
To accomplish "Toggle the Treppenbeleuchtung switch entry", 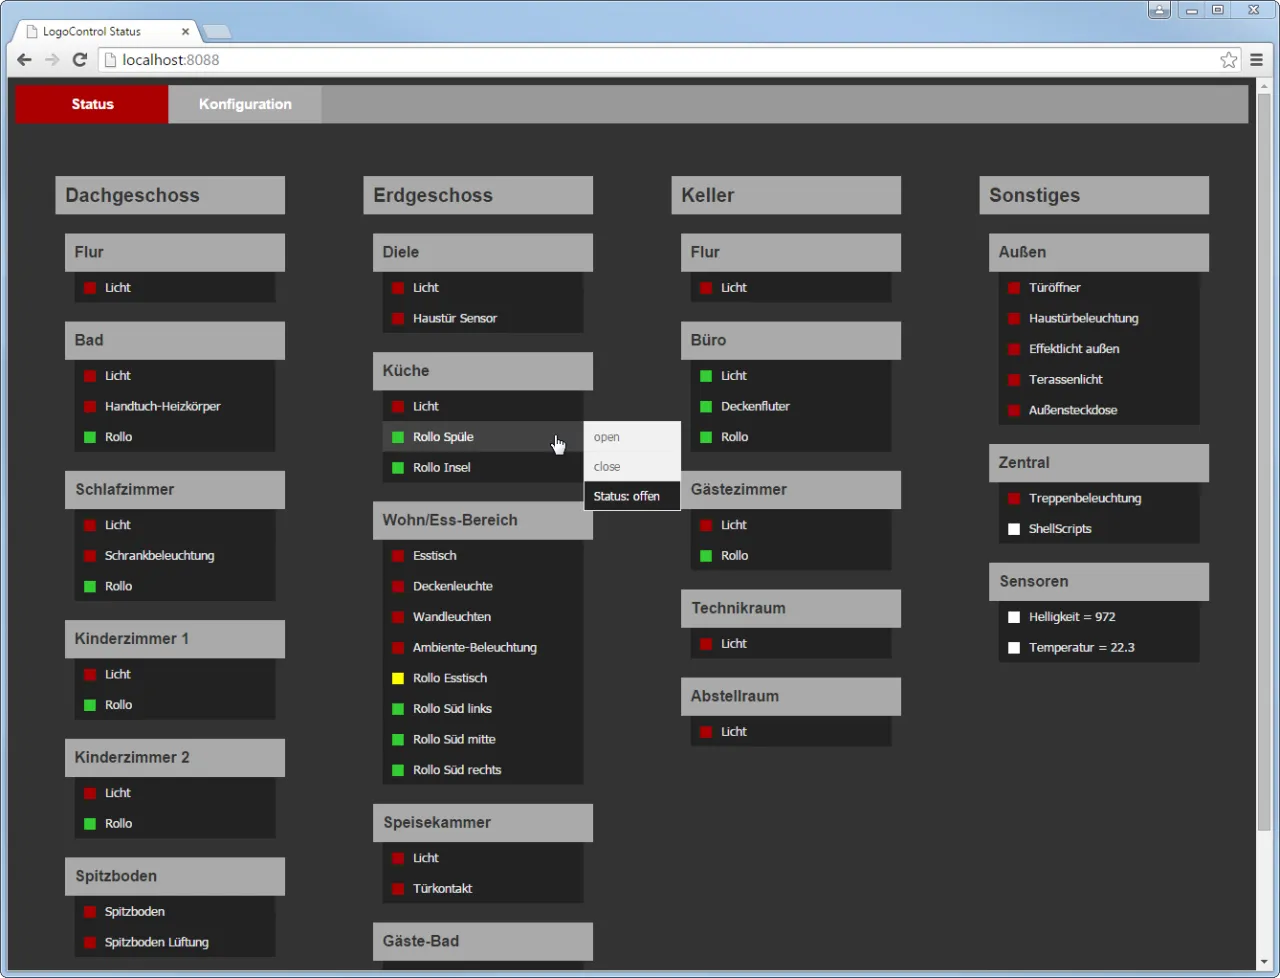I will coord(1084,498).
